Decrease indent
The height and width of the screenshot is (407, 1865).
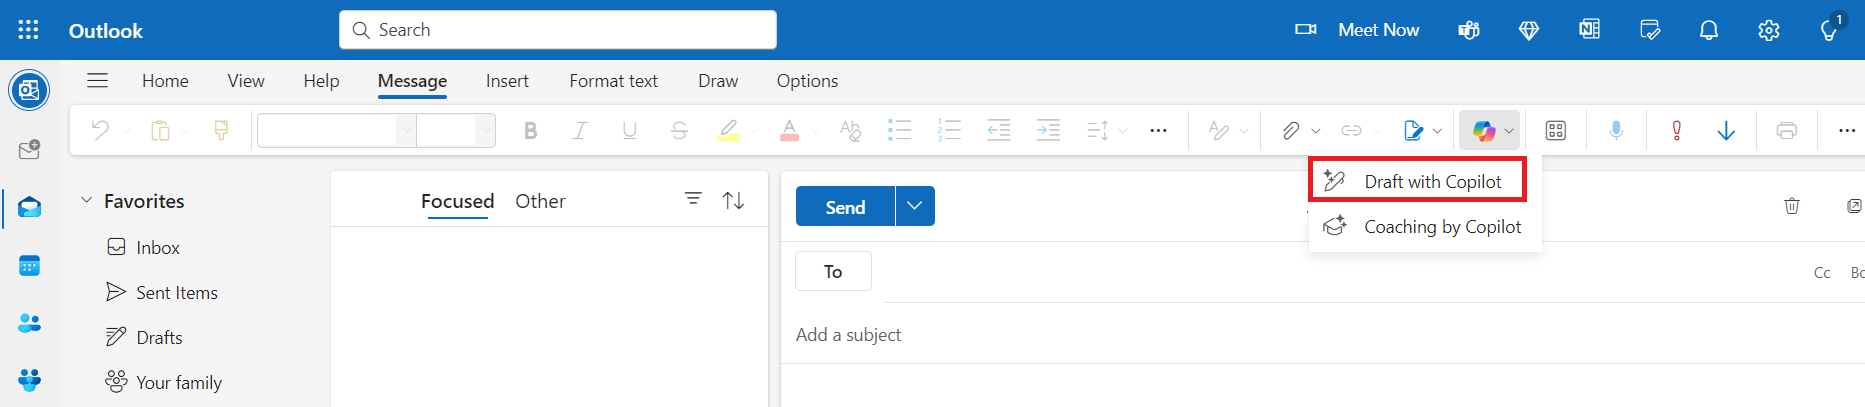pos(998,130)
